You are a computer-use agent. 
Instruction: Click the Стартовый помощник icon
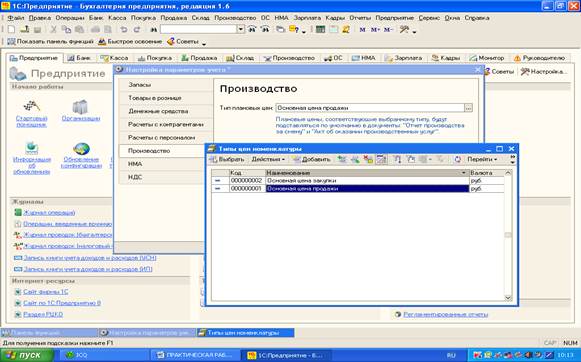[x=31, y=107]
